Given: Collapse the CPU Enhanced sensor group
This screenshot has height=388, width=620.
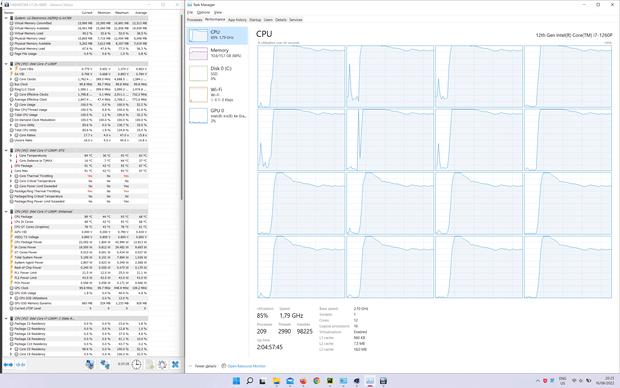Looking at the screenshot, I should click(6, 212).
